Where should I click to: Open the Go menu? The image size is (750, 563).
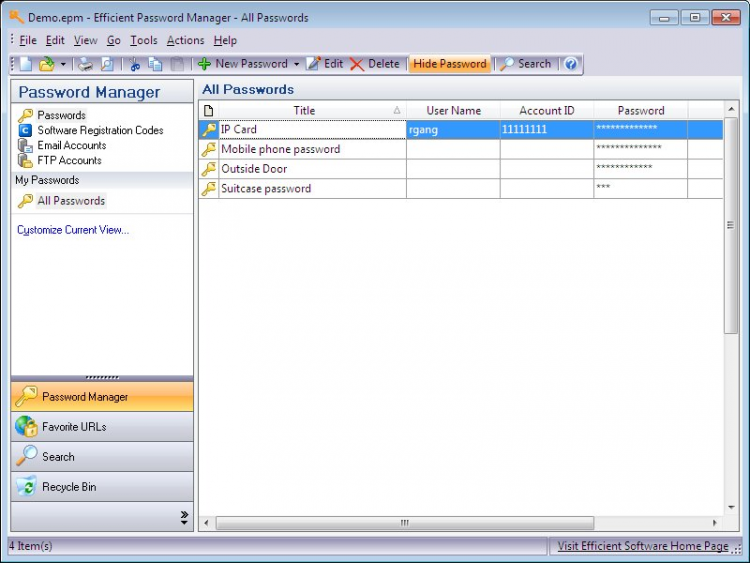[x=113, y=41]
